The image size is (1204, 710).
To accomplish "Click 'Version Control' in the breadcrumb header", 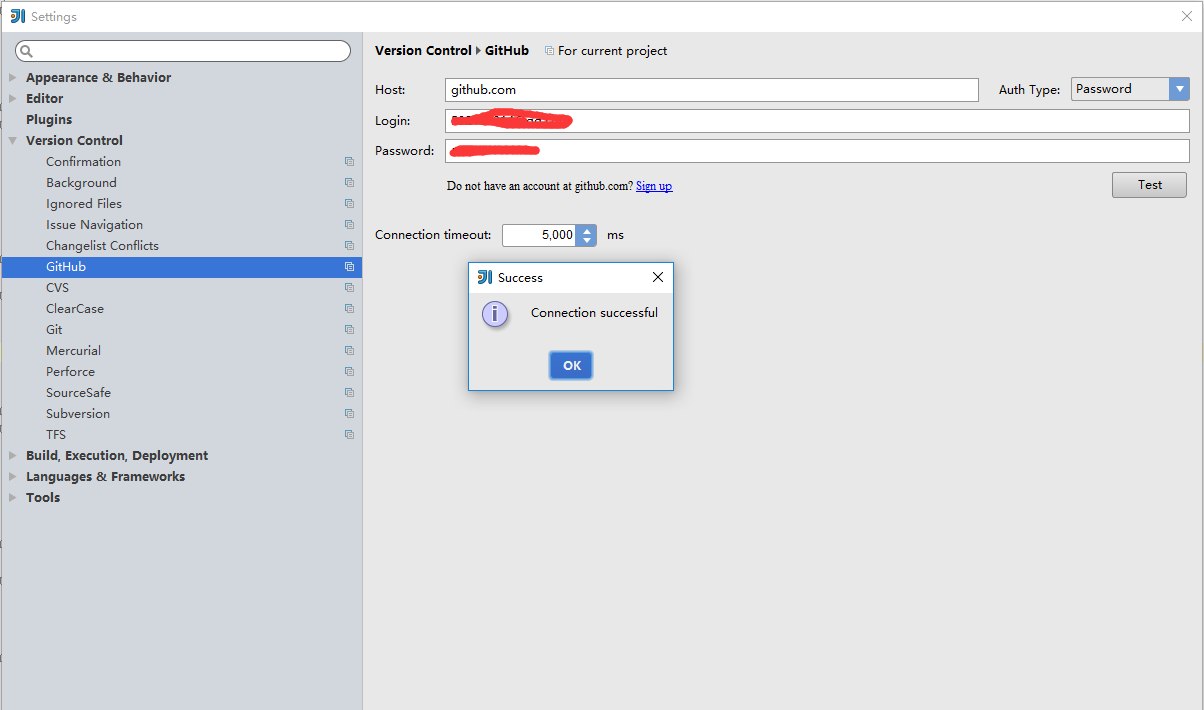I will point(423,51).
